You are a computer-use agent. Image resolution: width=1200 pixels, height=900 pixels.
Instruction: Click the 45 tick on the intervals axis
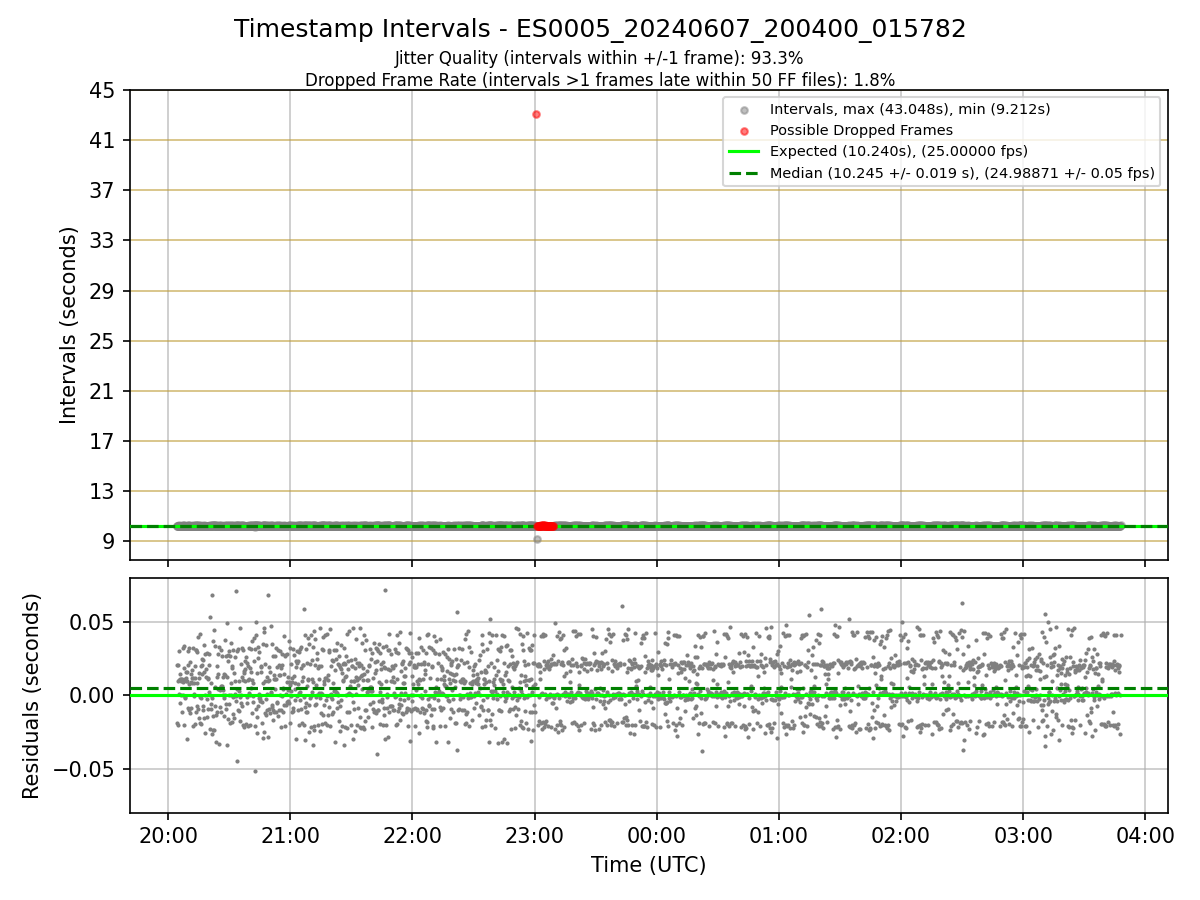click(x=103, y=90)
